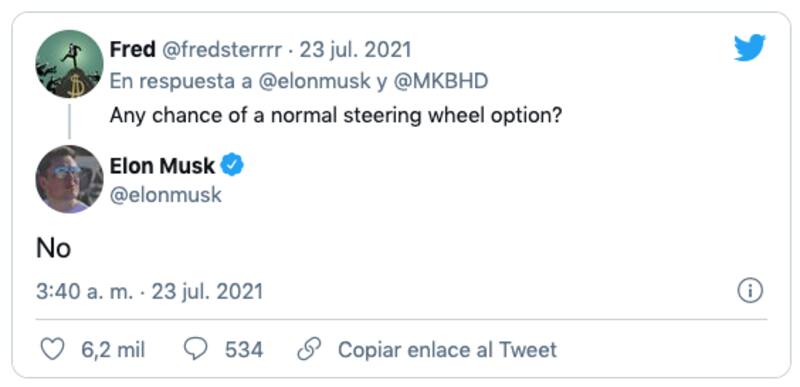Open the @elonmusk mention in reply line
The image size is (800, 387).
tap(314, 82)
